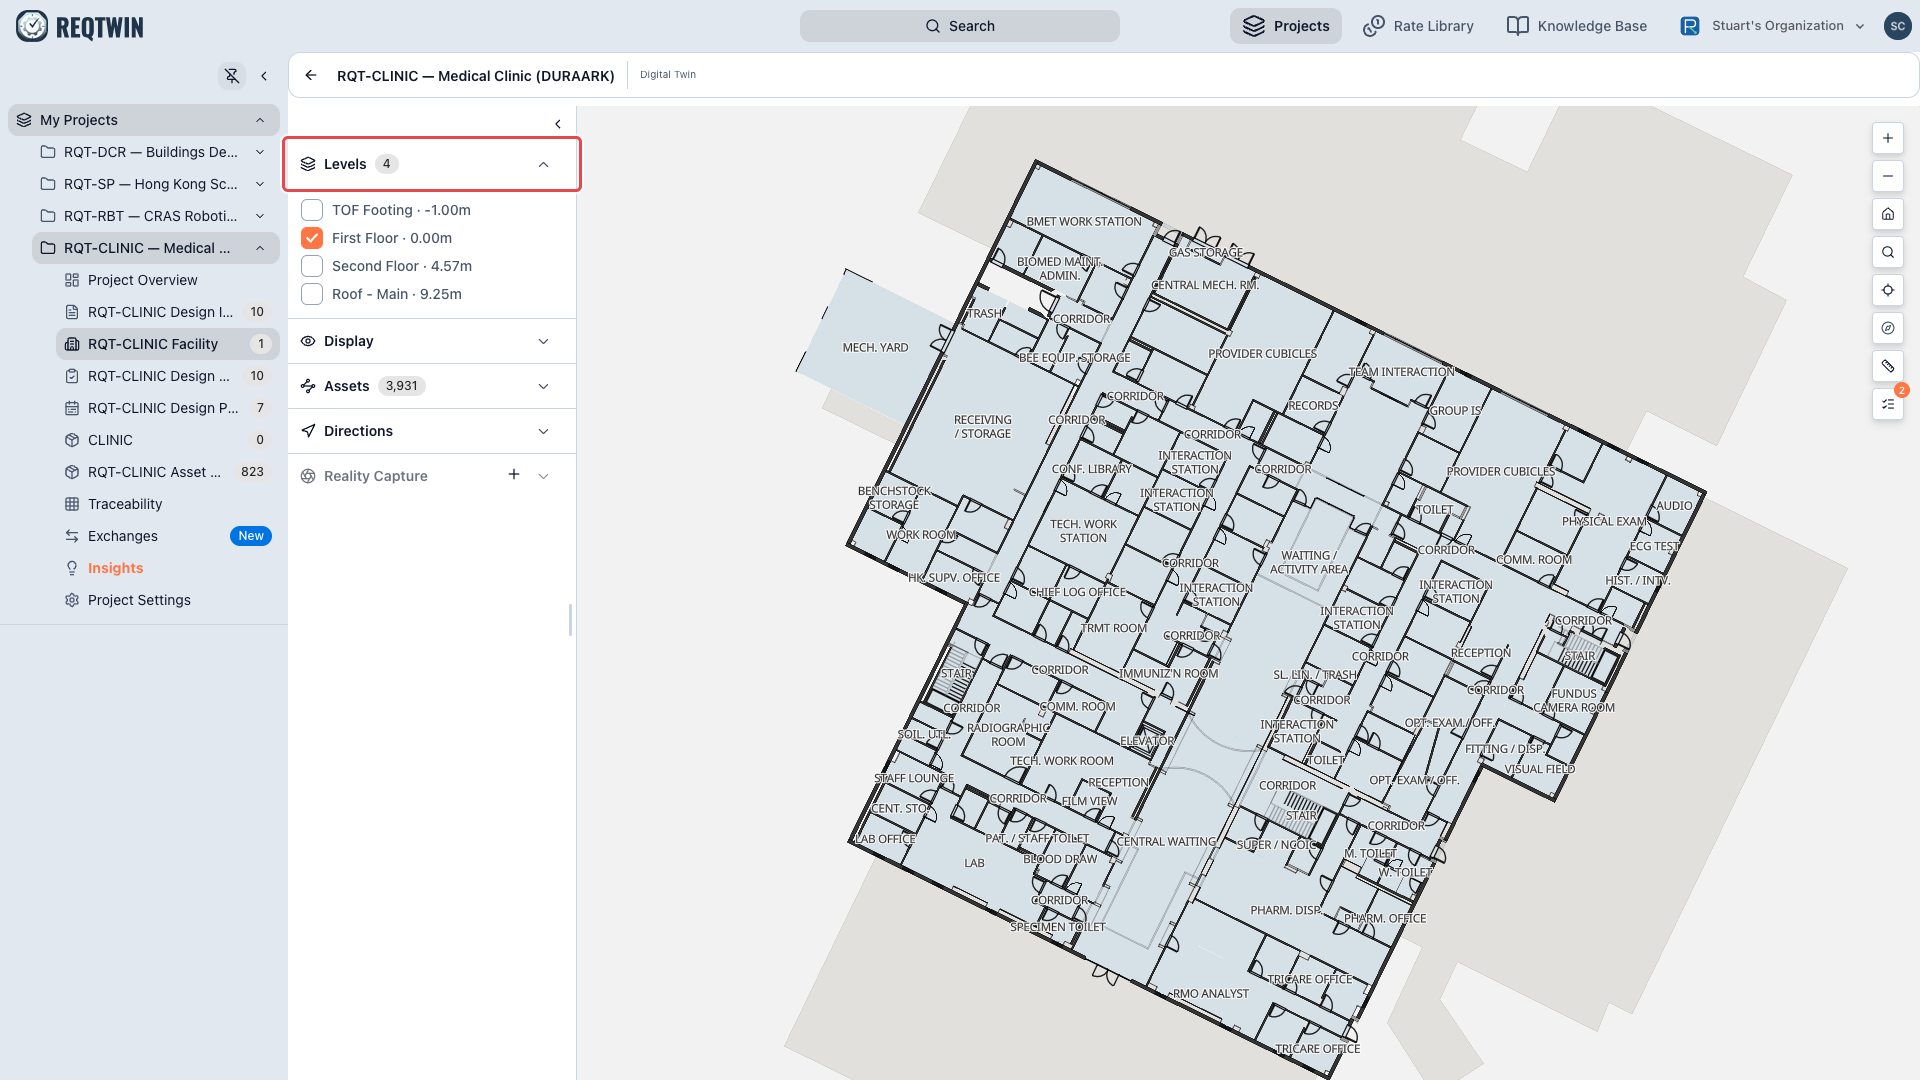Open Stuart's Organization dropdown
The width and height of the screenshot is (1920, 1080).
pyautogui.click(x=1773, y=26)
